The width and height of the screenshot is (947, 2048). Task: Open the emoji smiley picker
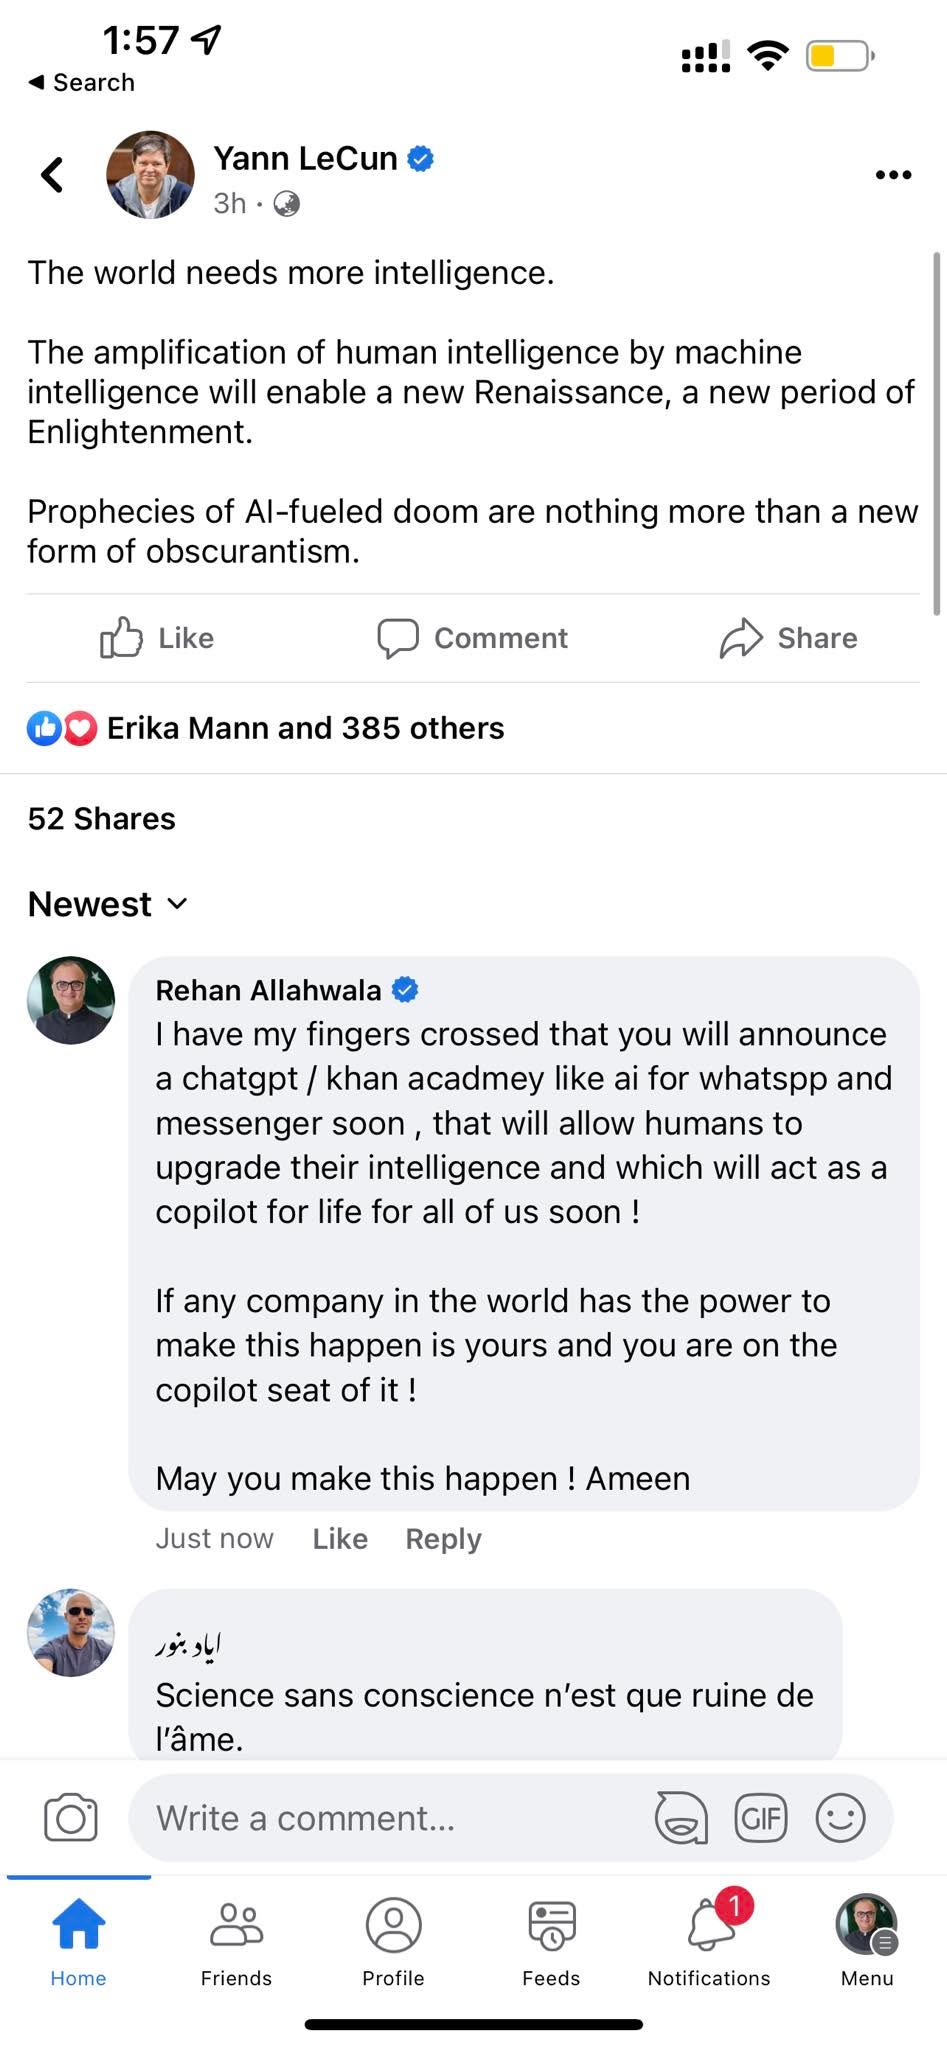click(x=840, y=1817)
